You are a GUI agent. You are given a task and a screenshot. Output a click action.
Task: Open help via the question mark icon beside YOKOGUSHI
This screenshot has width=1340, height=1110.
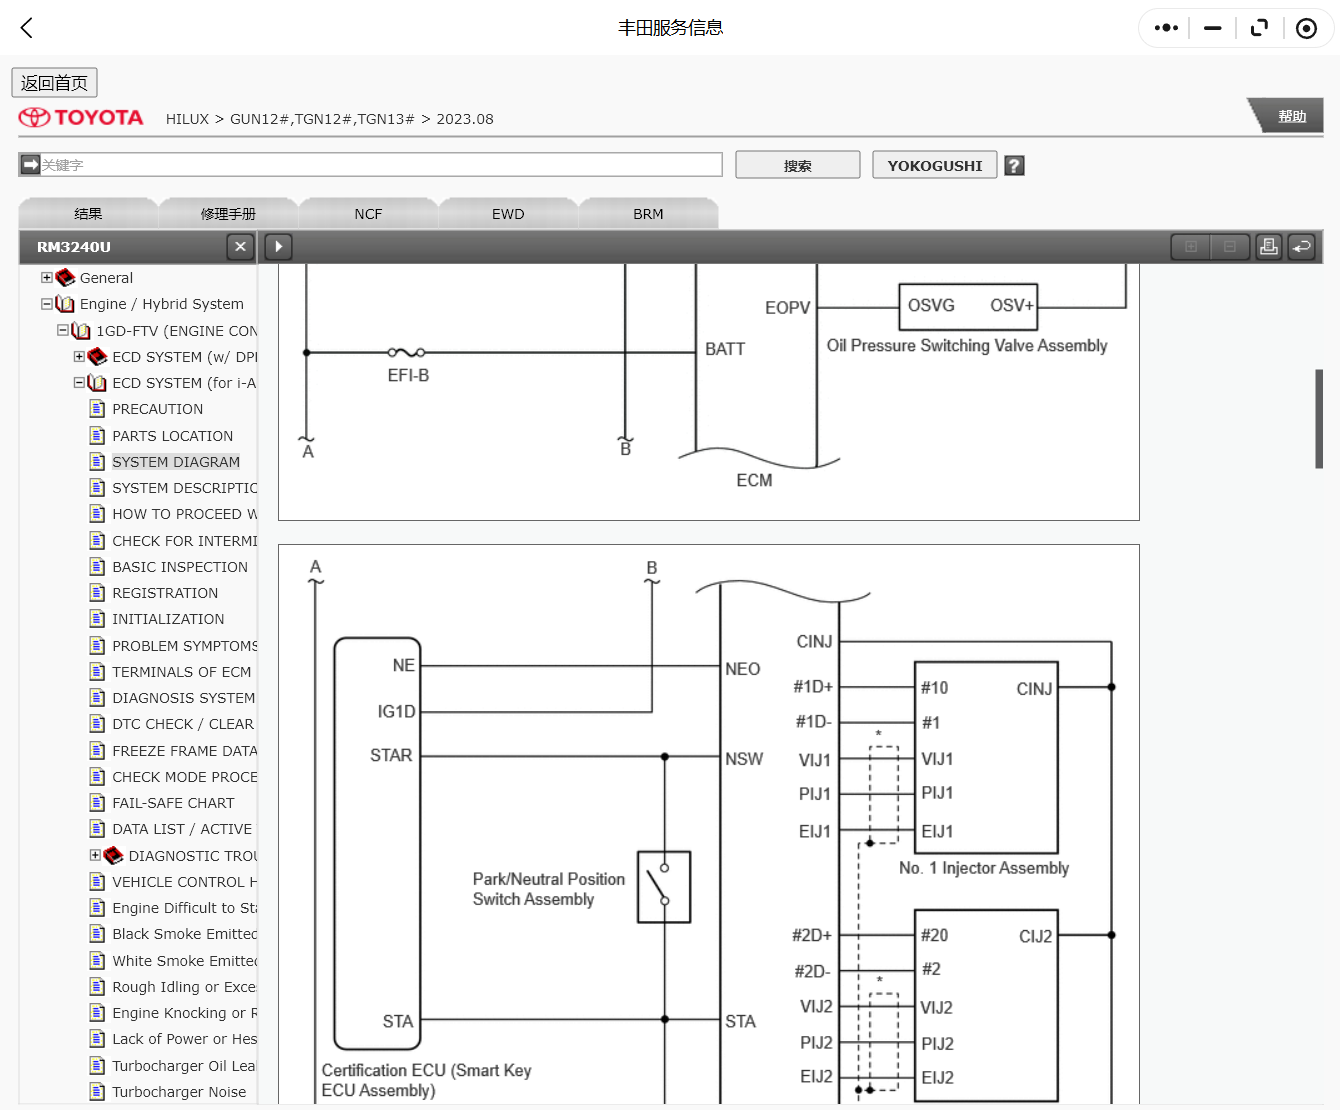1014,164
